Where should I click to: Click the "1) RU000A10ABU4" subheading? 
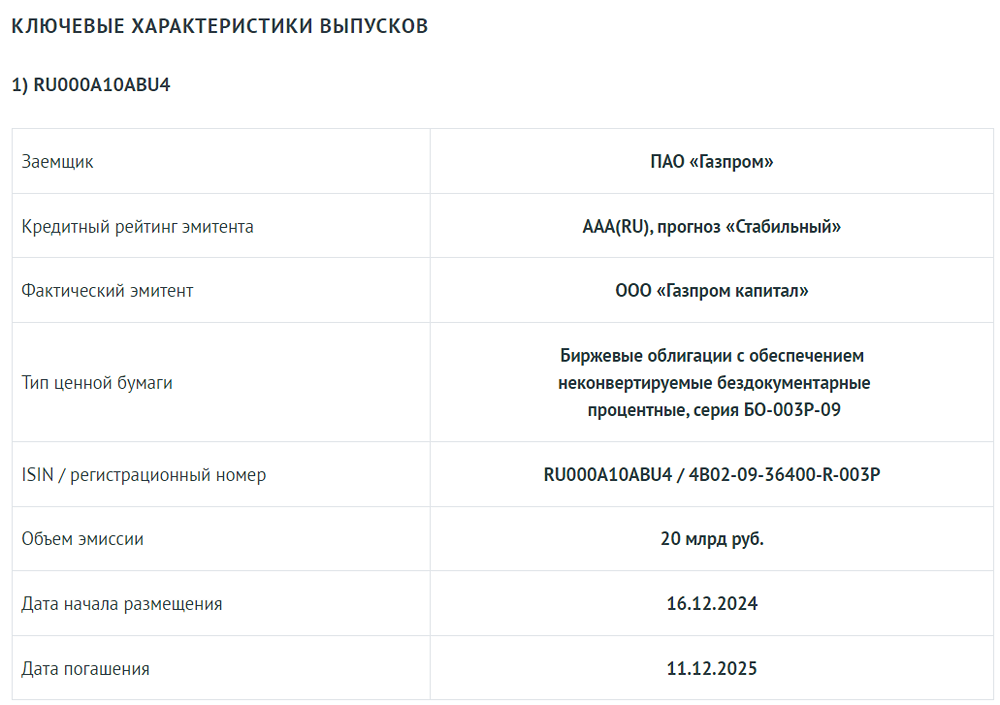(91, 85)
